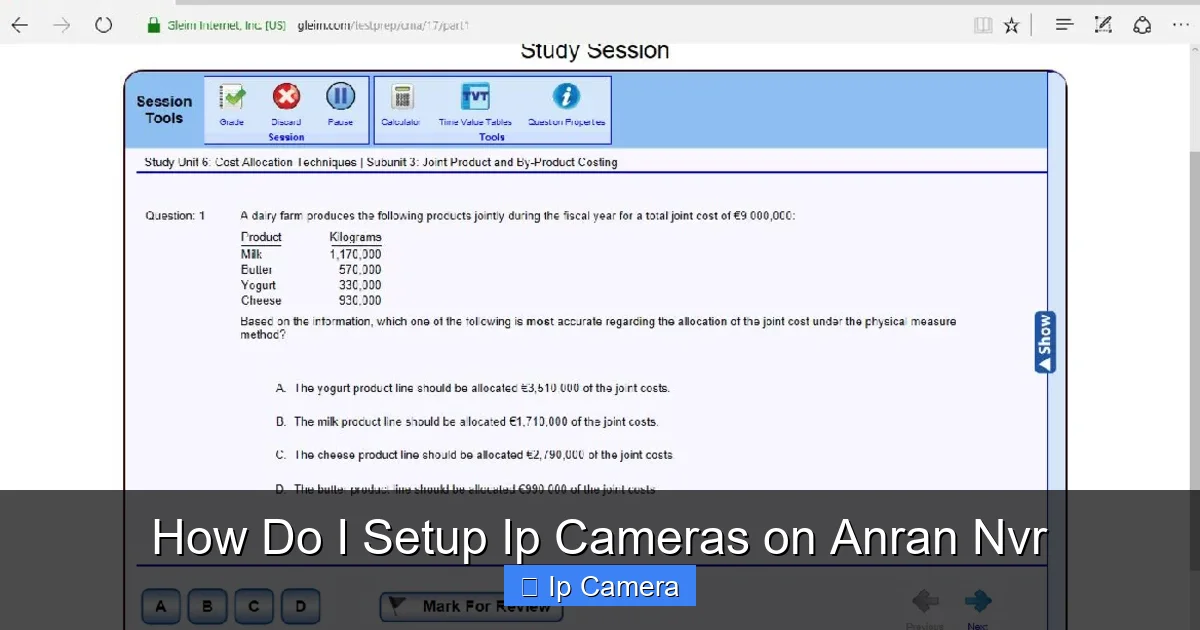The width and height of the screenshot is (1200, 630).
Task: Refresh the browser page
Action: pyautogui.click(x=104, y=25)
